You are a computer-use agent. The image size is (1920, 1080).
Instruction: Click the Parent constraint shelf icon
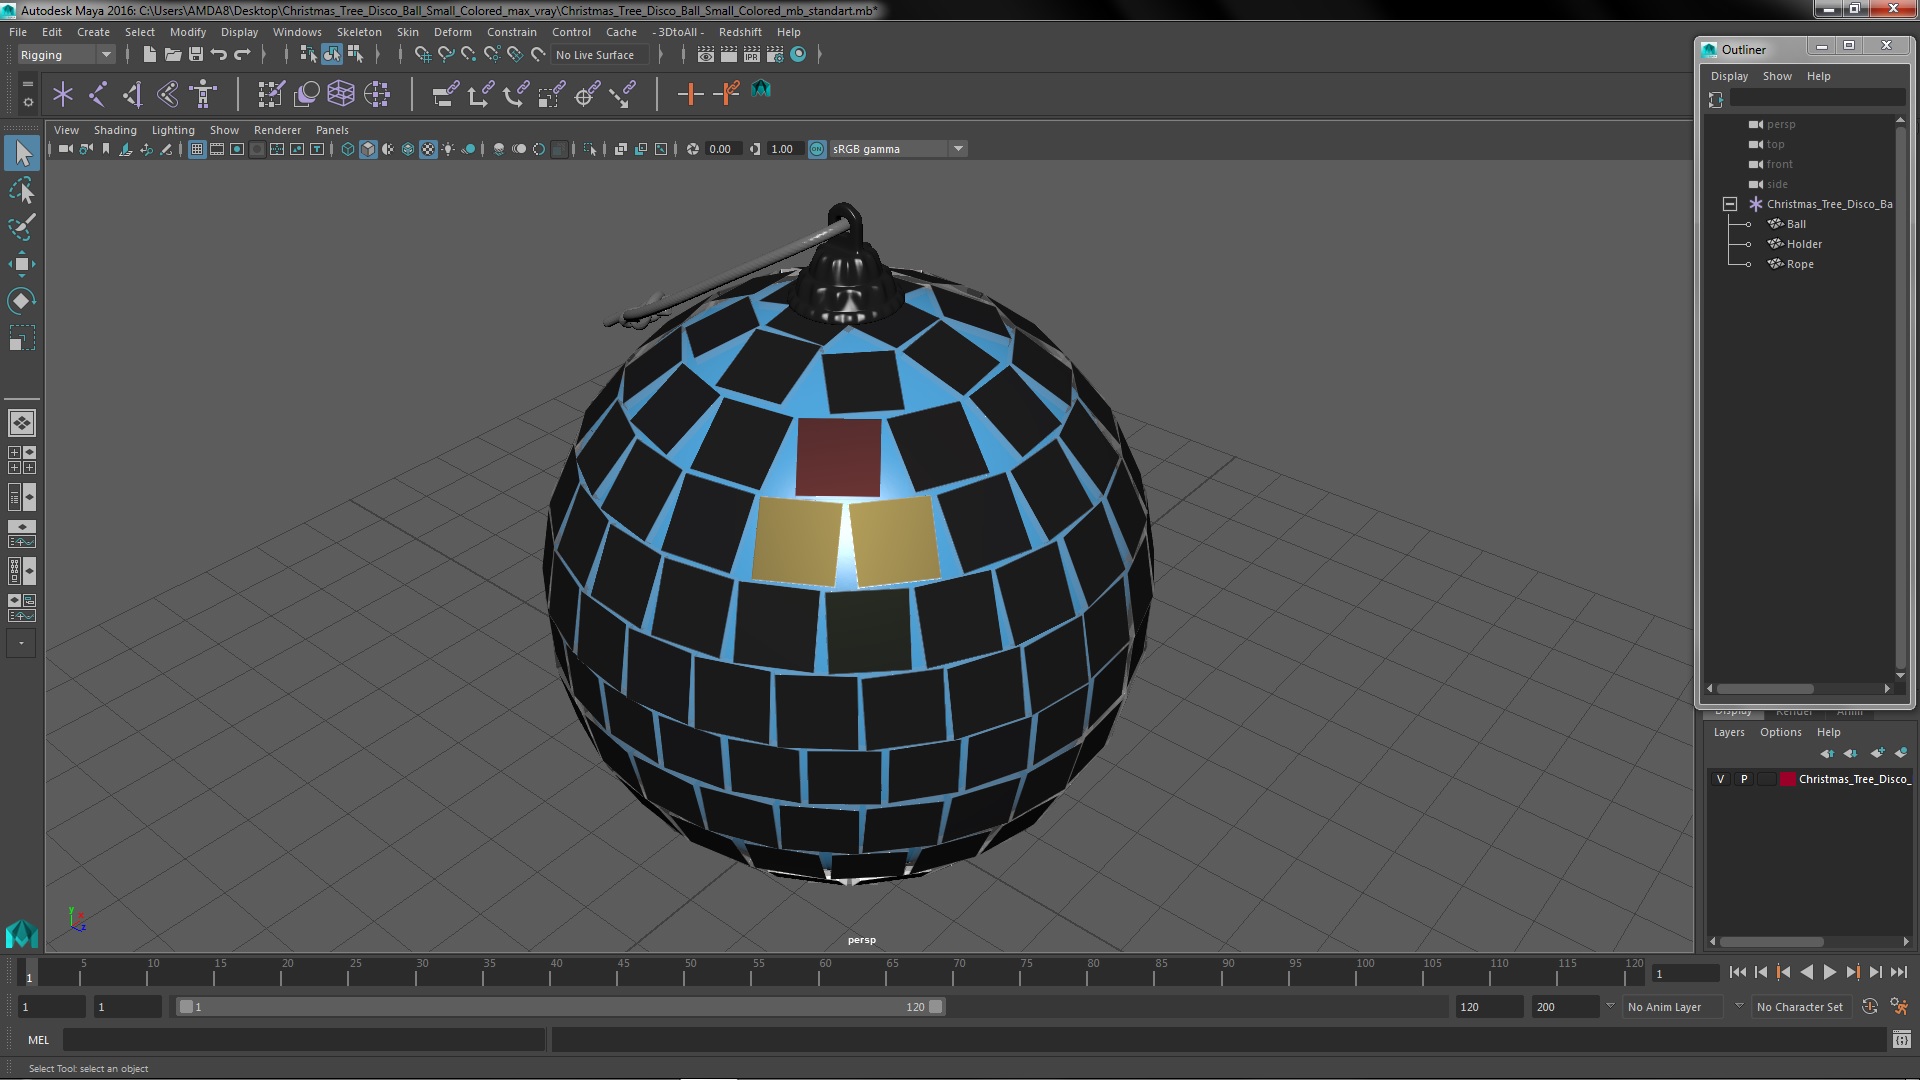pyautogui.click(x=446, y=94)
